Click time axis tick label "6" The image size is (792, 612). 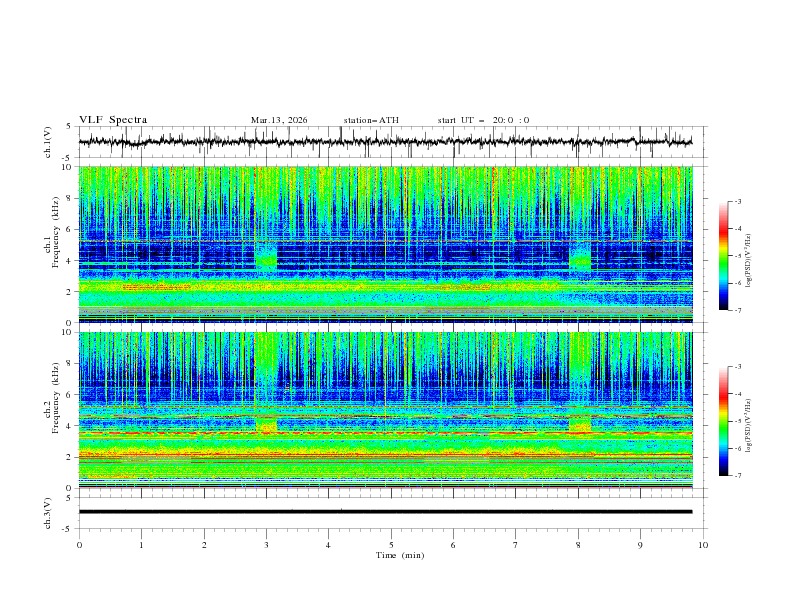pos(453,545)
